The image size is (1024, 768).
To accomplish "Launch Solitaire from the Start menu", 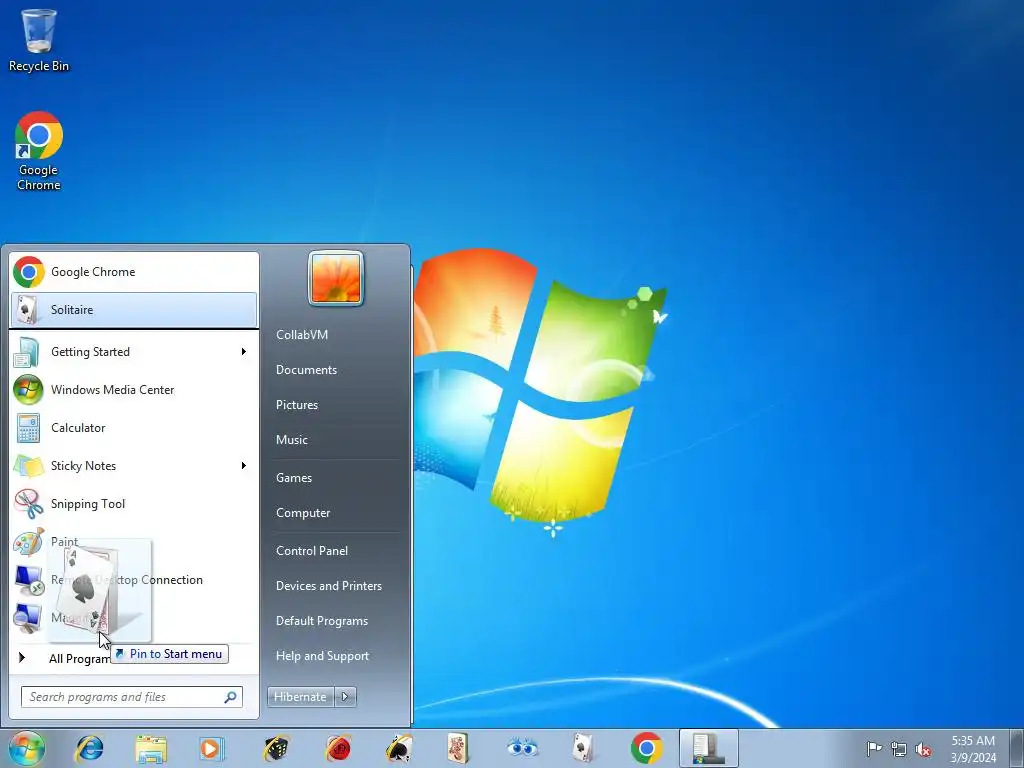I will tap(133, 310).
